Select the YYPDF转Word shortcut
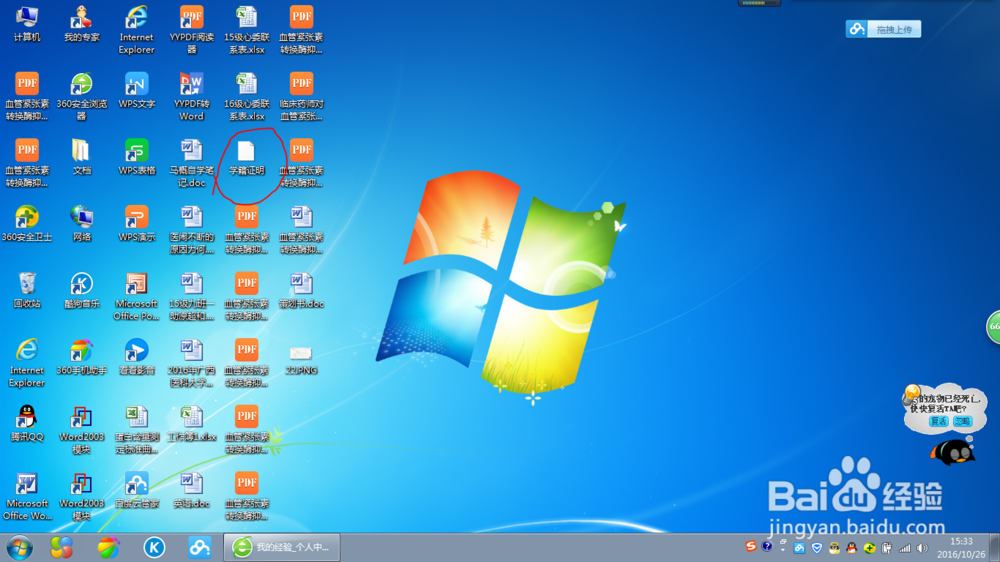Image resolution: width=1000 pixels, height=562 pixels. pos(191,96)
